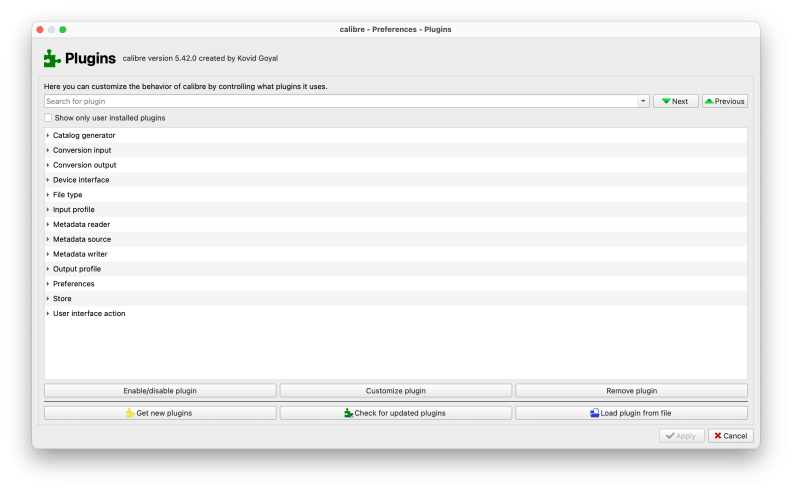Click the Customize plugin button
The height and width of the screenshot is (491, 792).
click(x=395, y=390)
